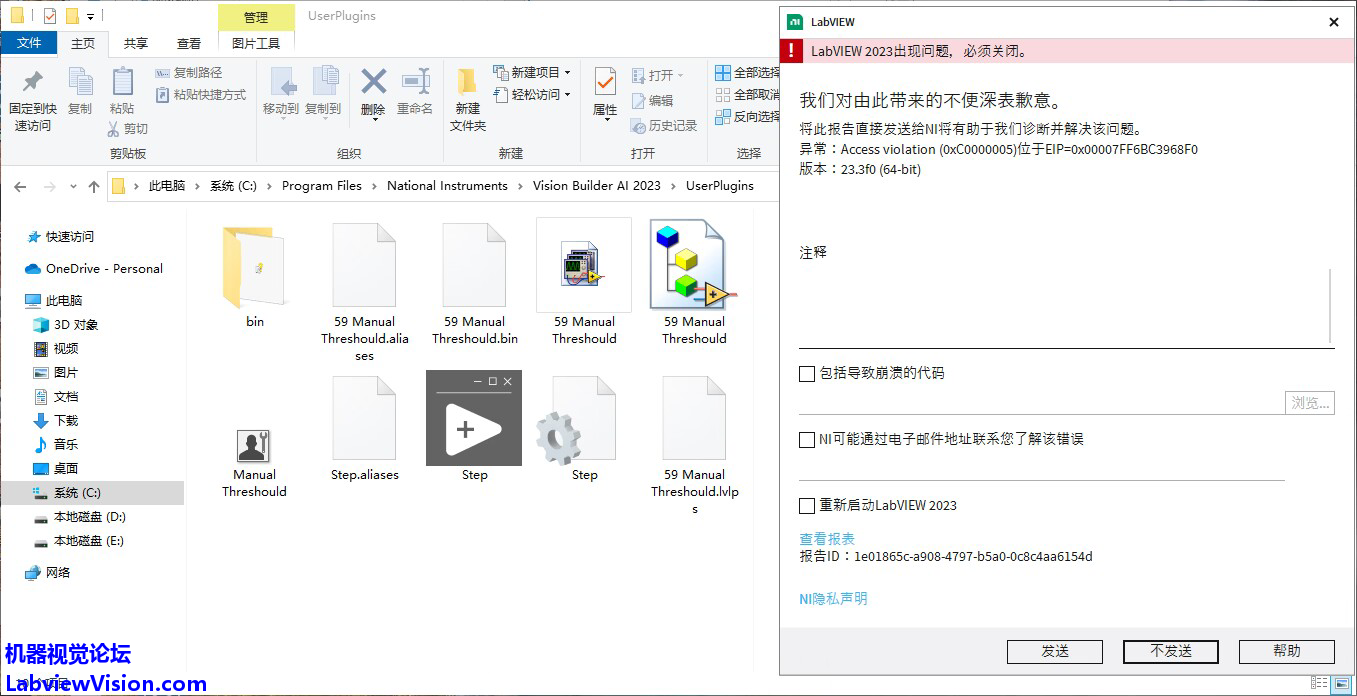The height and width of the screenshot is (696, 1357).
Task: Open the 文件 menu tab
Action: (x=29, y=43)
